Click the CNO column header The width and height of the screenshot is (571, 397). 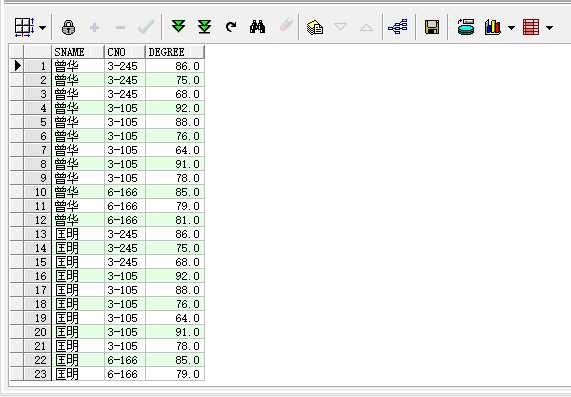125,52
